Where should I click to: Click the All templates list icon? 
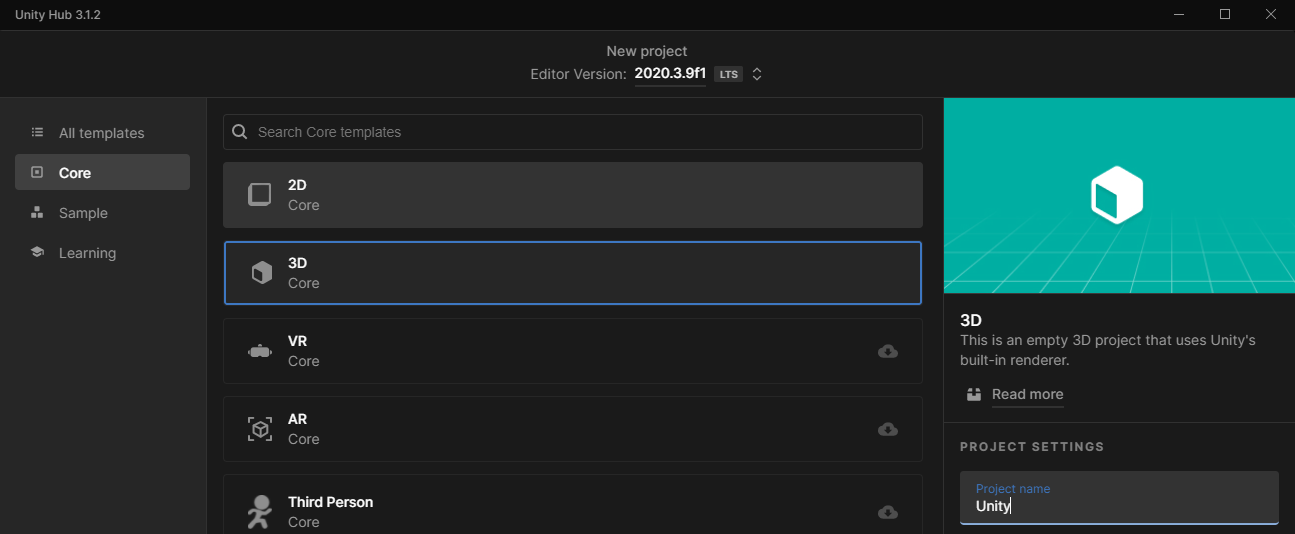click(x=37, y=132)
